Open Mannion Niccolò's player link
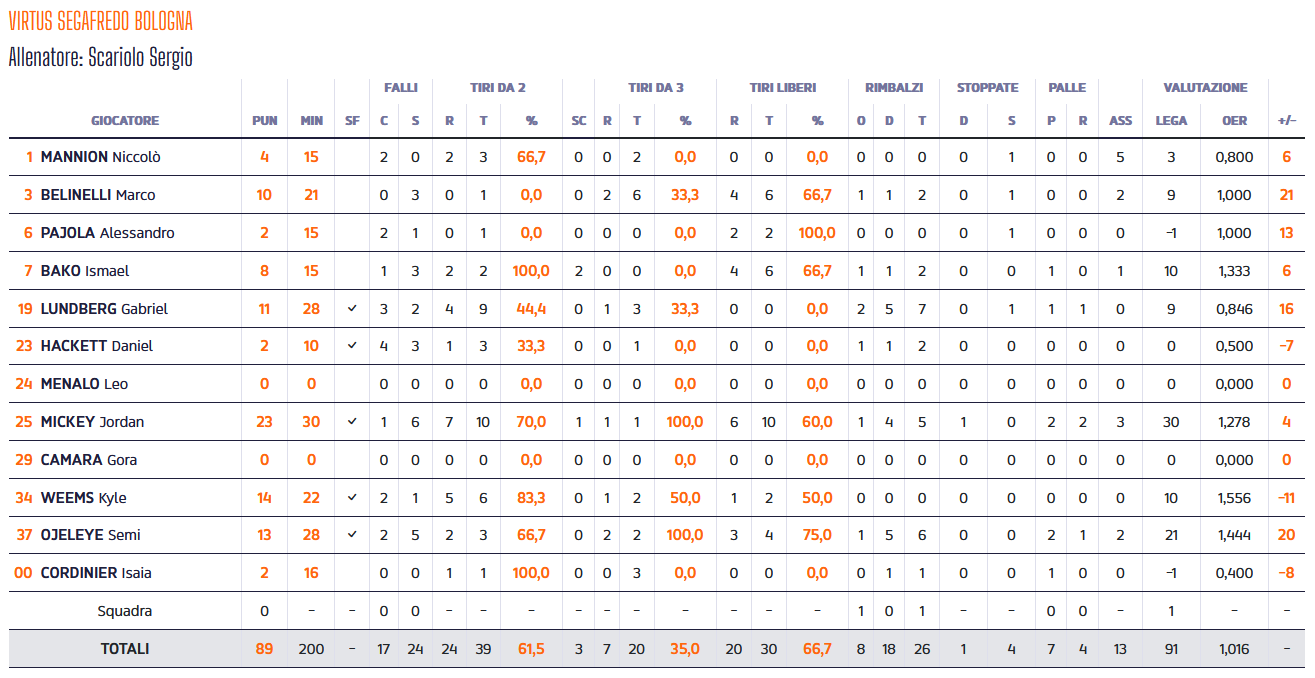Image resolution: width=1315 pixels, height=678 pixels. coord(100,157)
